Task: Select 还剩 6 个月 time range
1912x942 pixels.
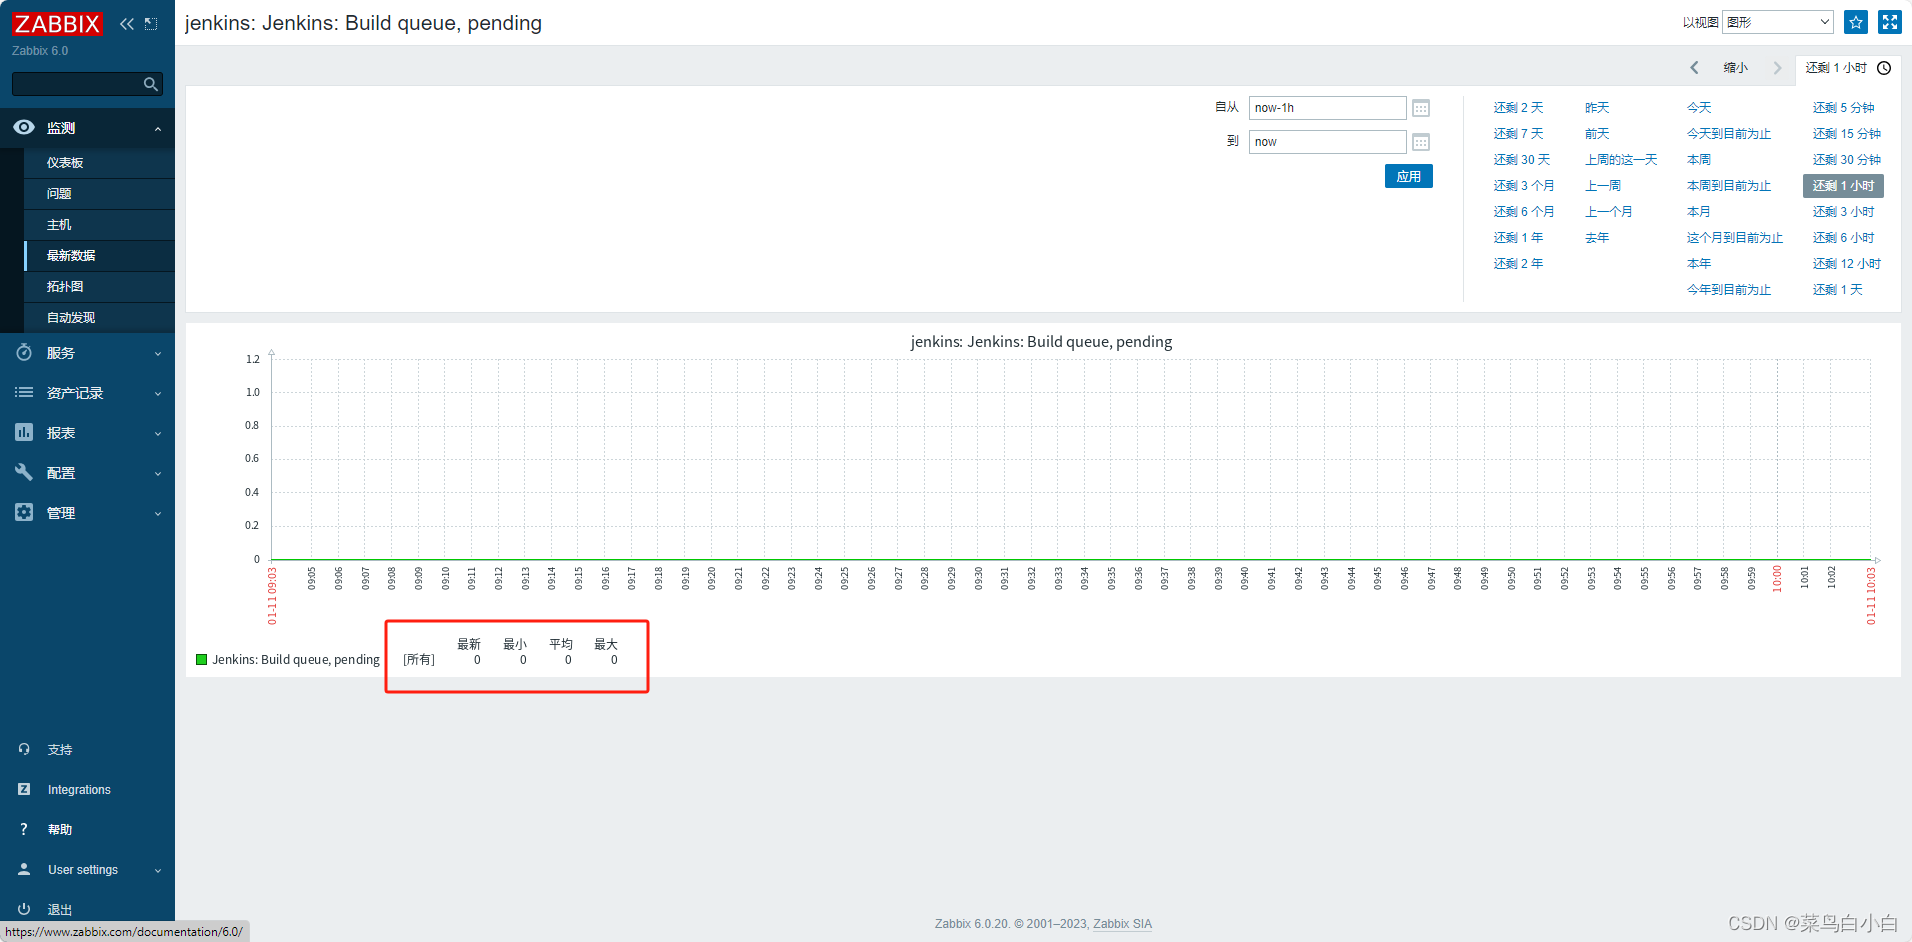Action: tap(1523, 212)
